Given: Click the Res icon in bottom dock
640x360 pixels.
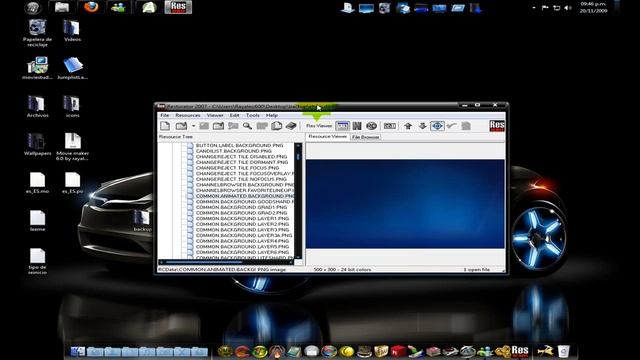Looking at the screenshot, I should [520, 351].
